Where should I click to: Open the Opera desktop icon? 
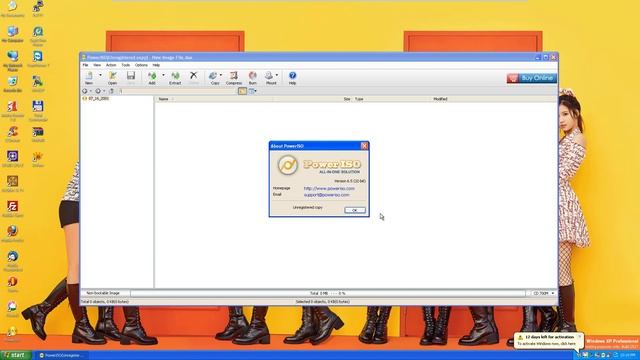click(13, 284)
